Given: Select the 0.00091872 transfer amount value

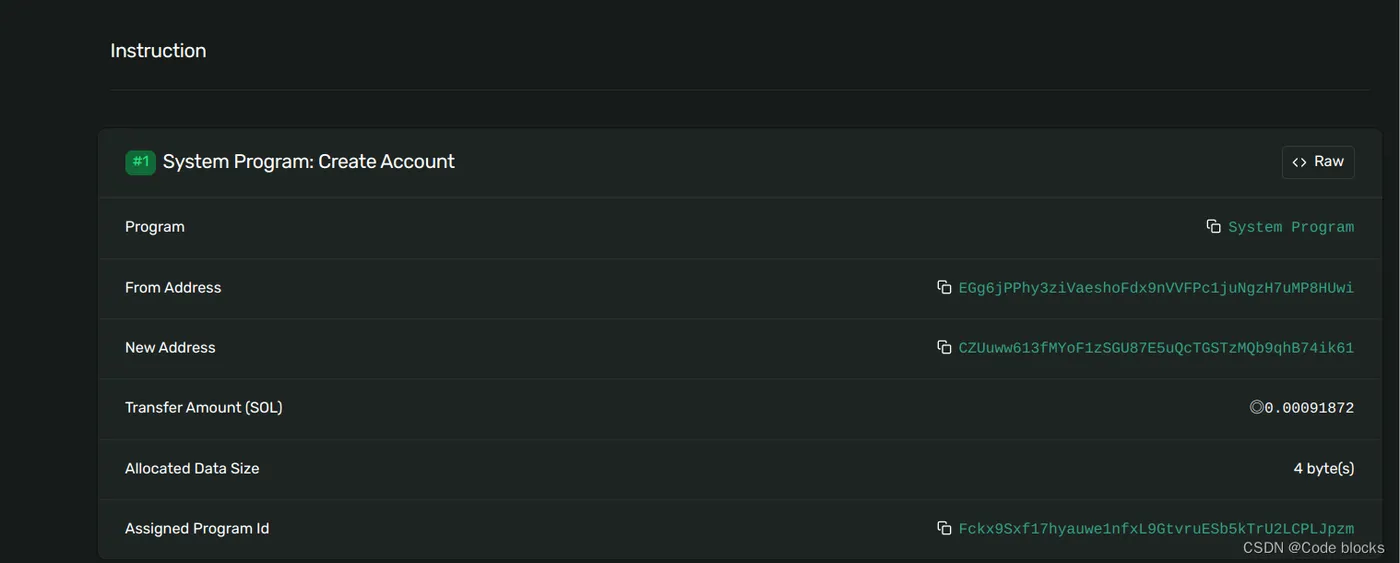Looking at the screenshot, I should [x=1309, y=408].
